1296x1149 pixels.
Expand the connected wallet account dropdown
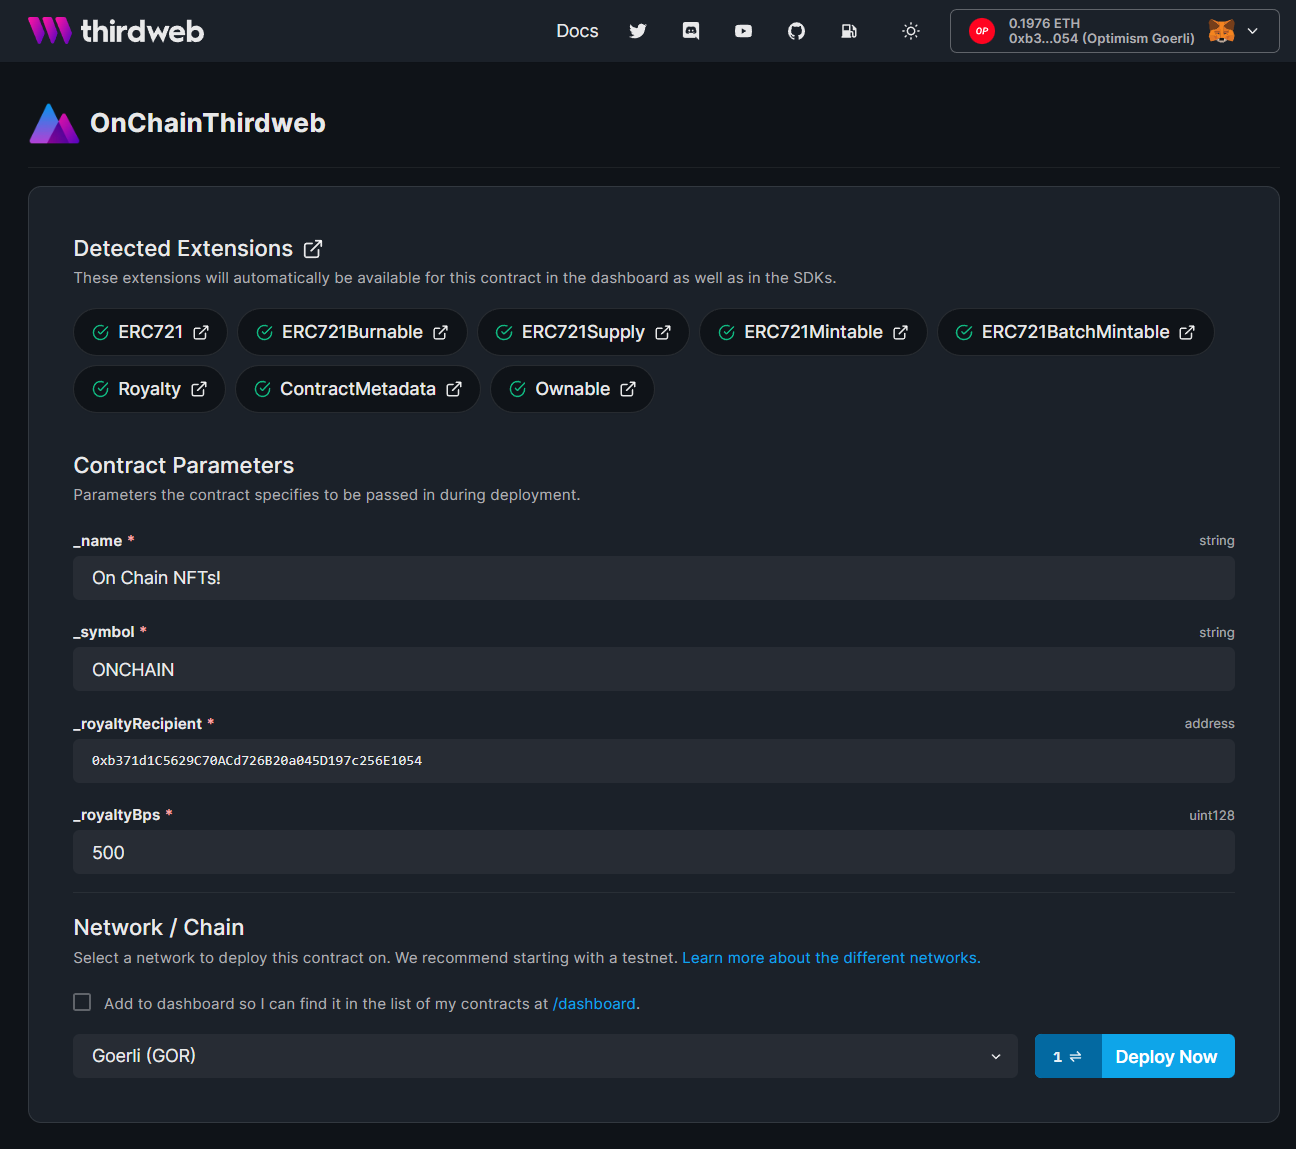tap(1253, 31)
